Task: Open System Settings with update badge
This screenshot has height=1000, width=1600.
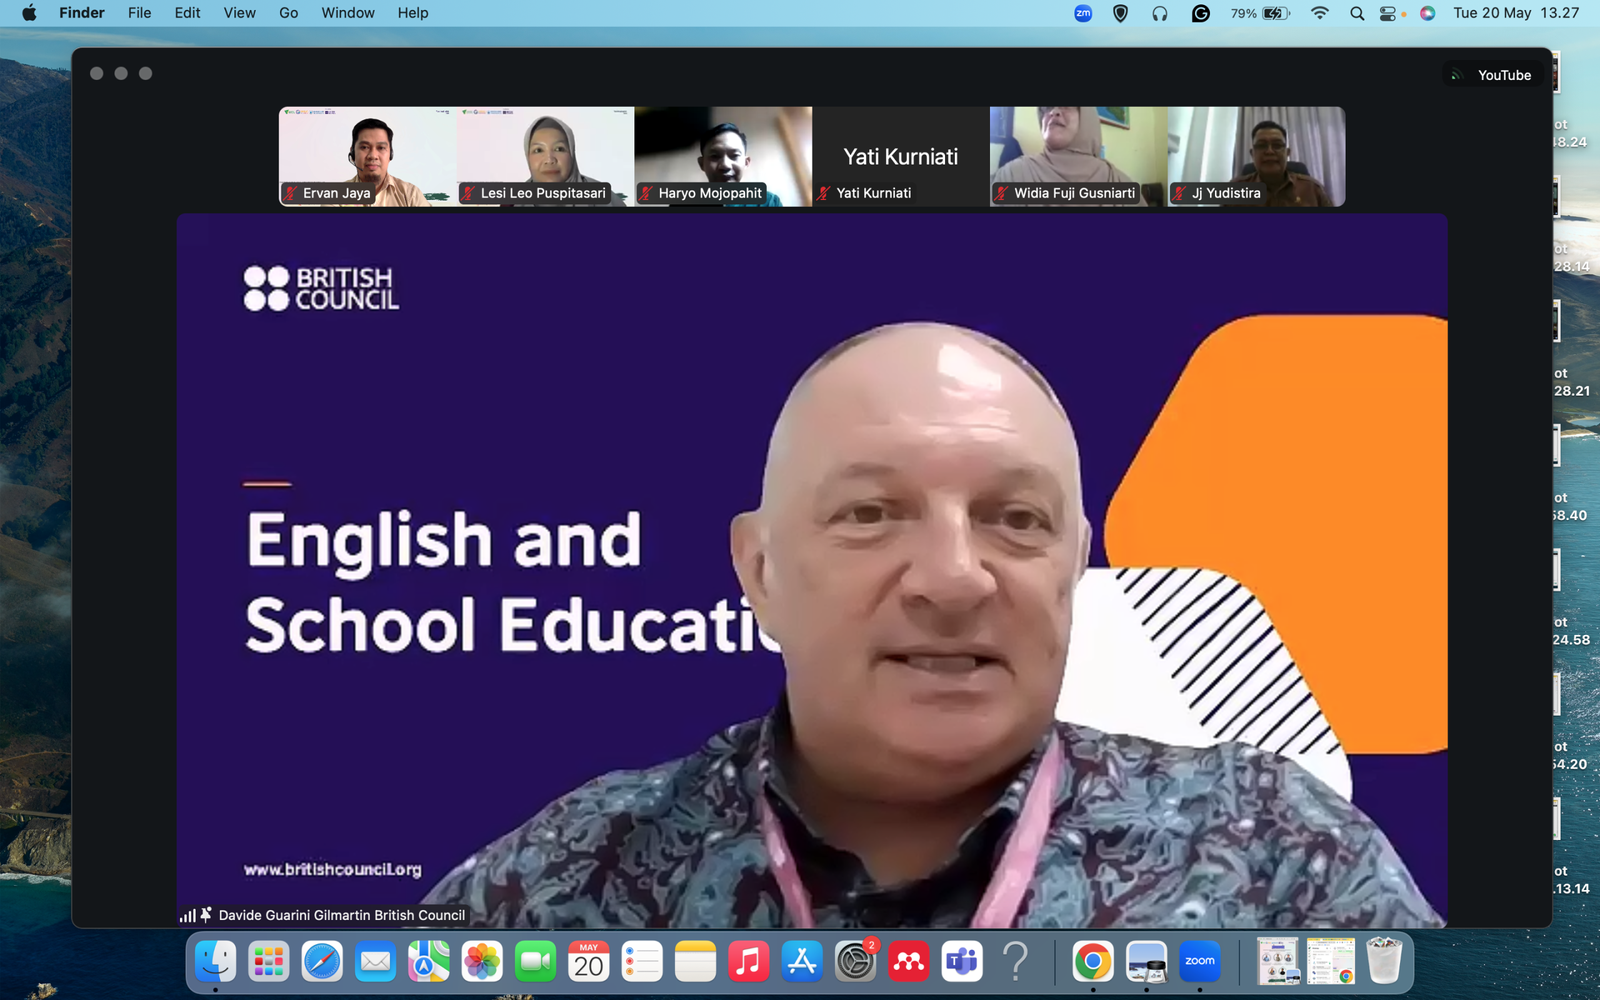Action: (x=855, y=962)
